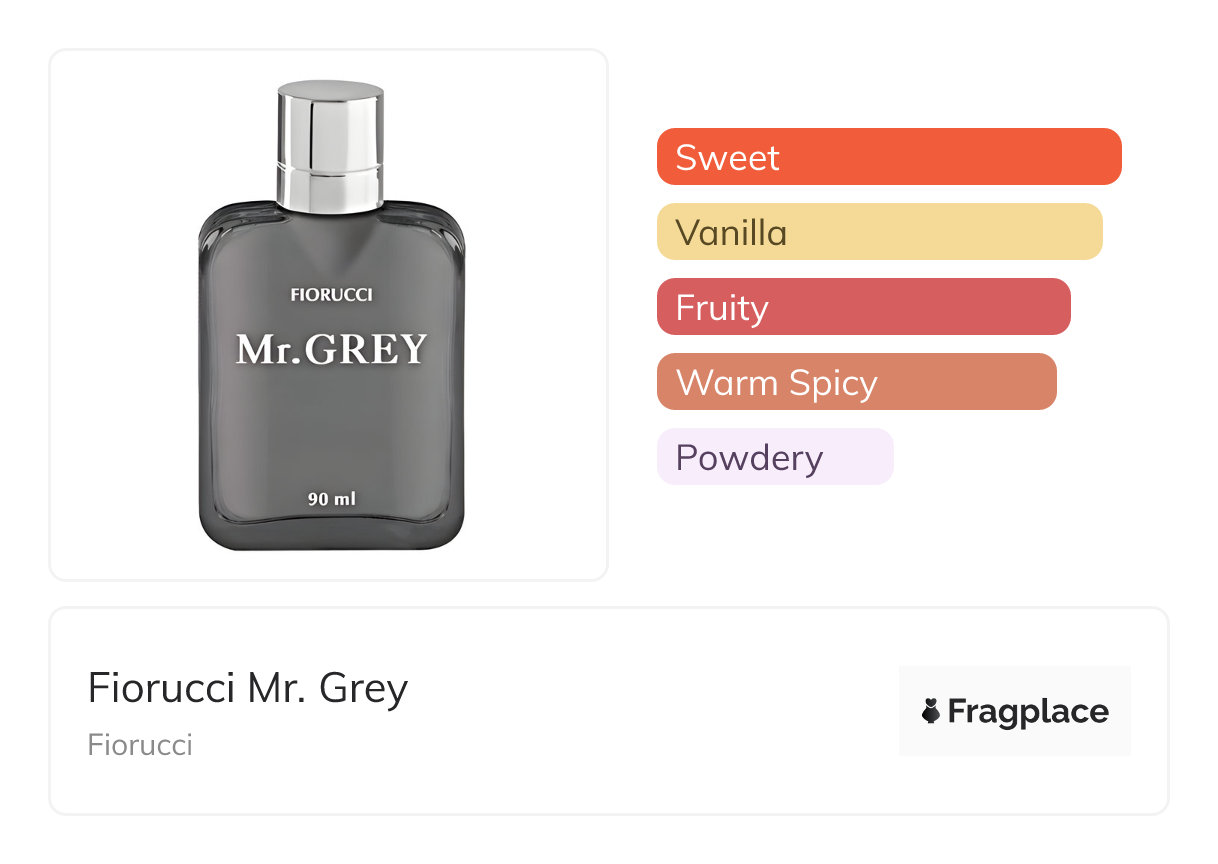Click the Mr.GREY name on the bottle
The height and width of the screenshot is (864, 1218).
(331, 349)
